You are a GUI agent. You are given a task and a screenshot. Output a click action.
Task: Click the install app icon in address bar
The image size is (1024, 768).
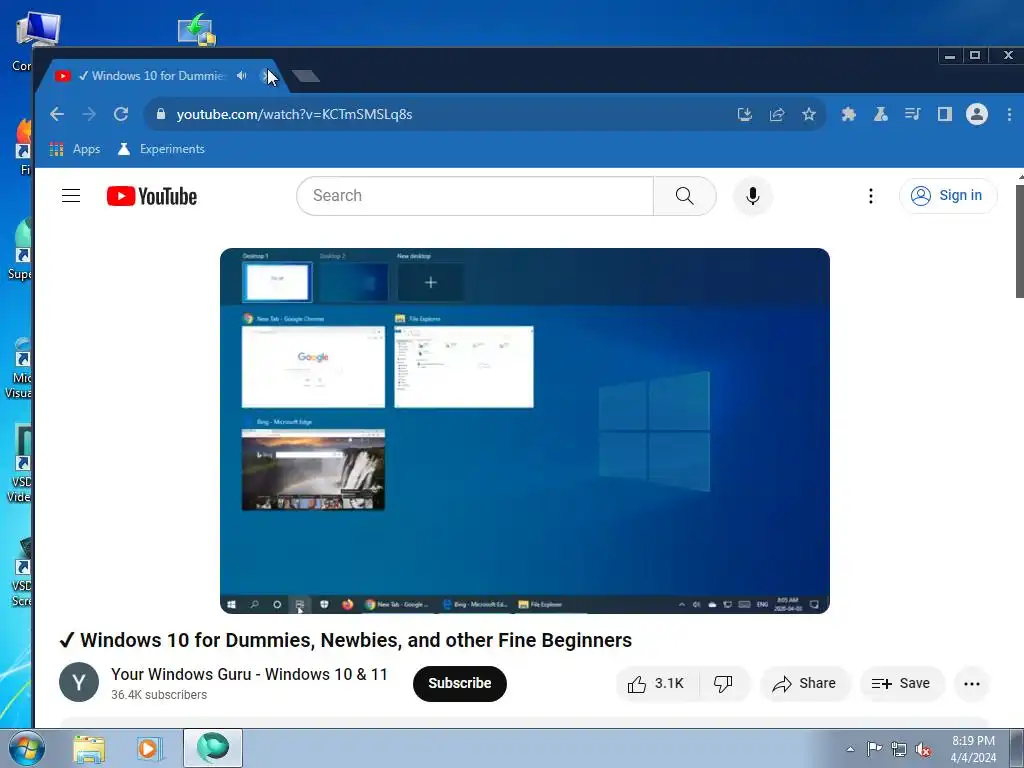744,114
